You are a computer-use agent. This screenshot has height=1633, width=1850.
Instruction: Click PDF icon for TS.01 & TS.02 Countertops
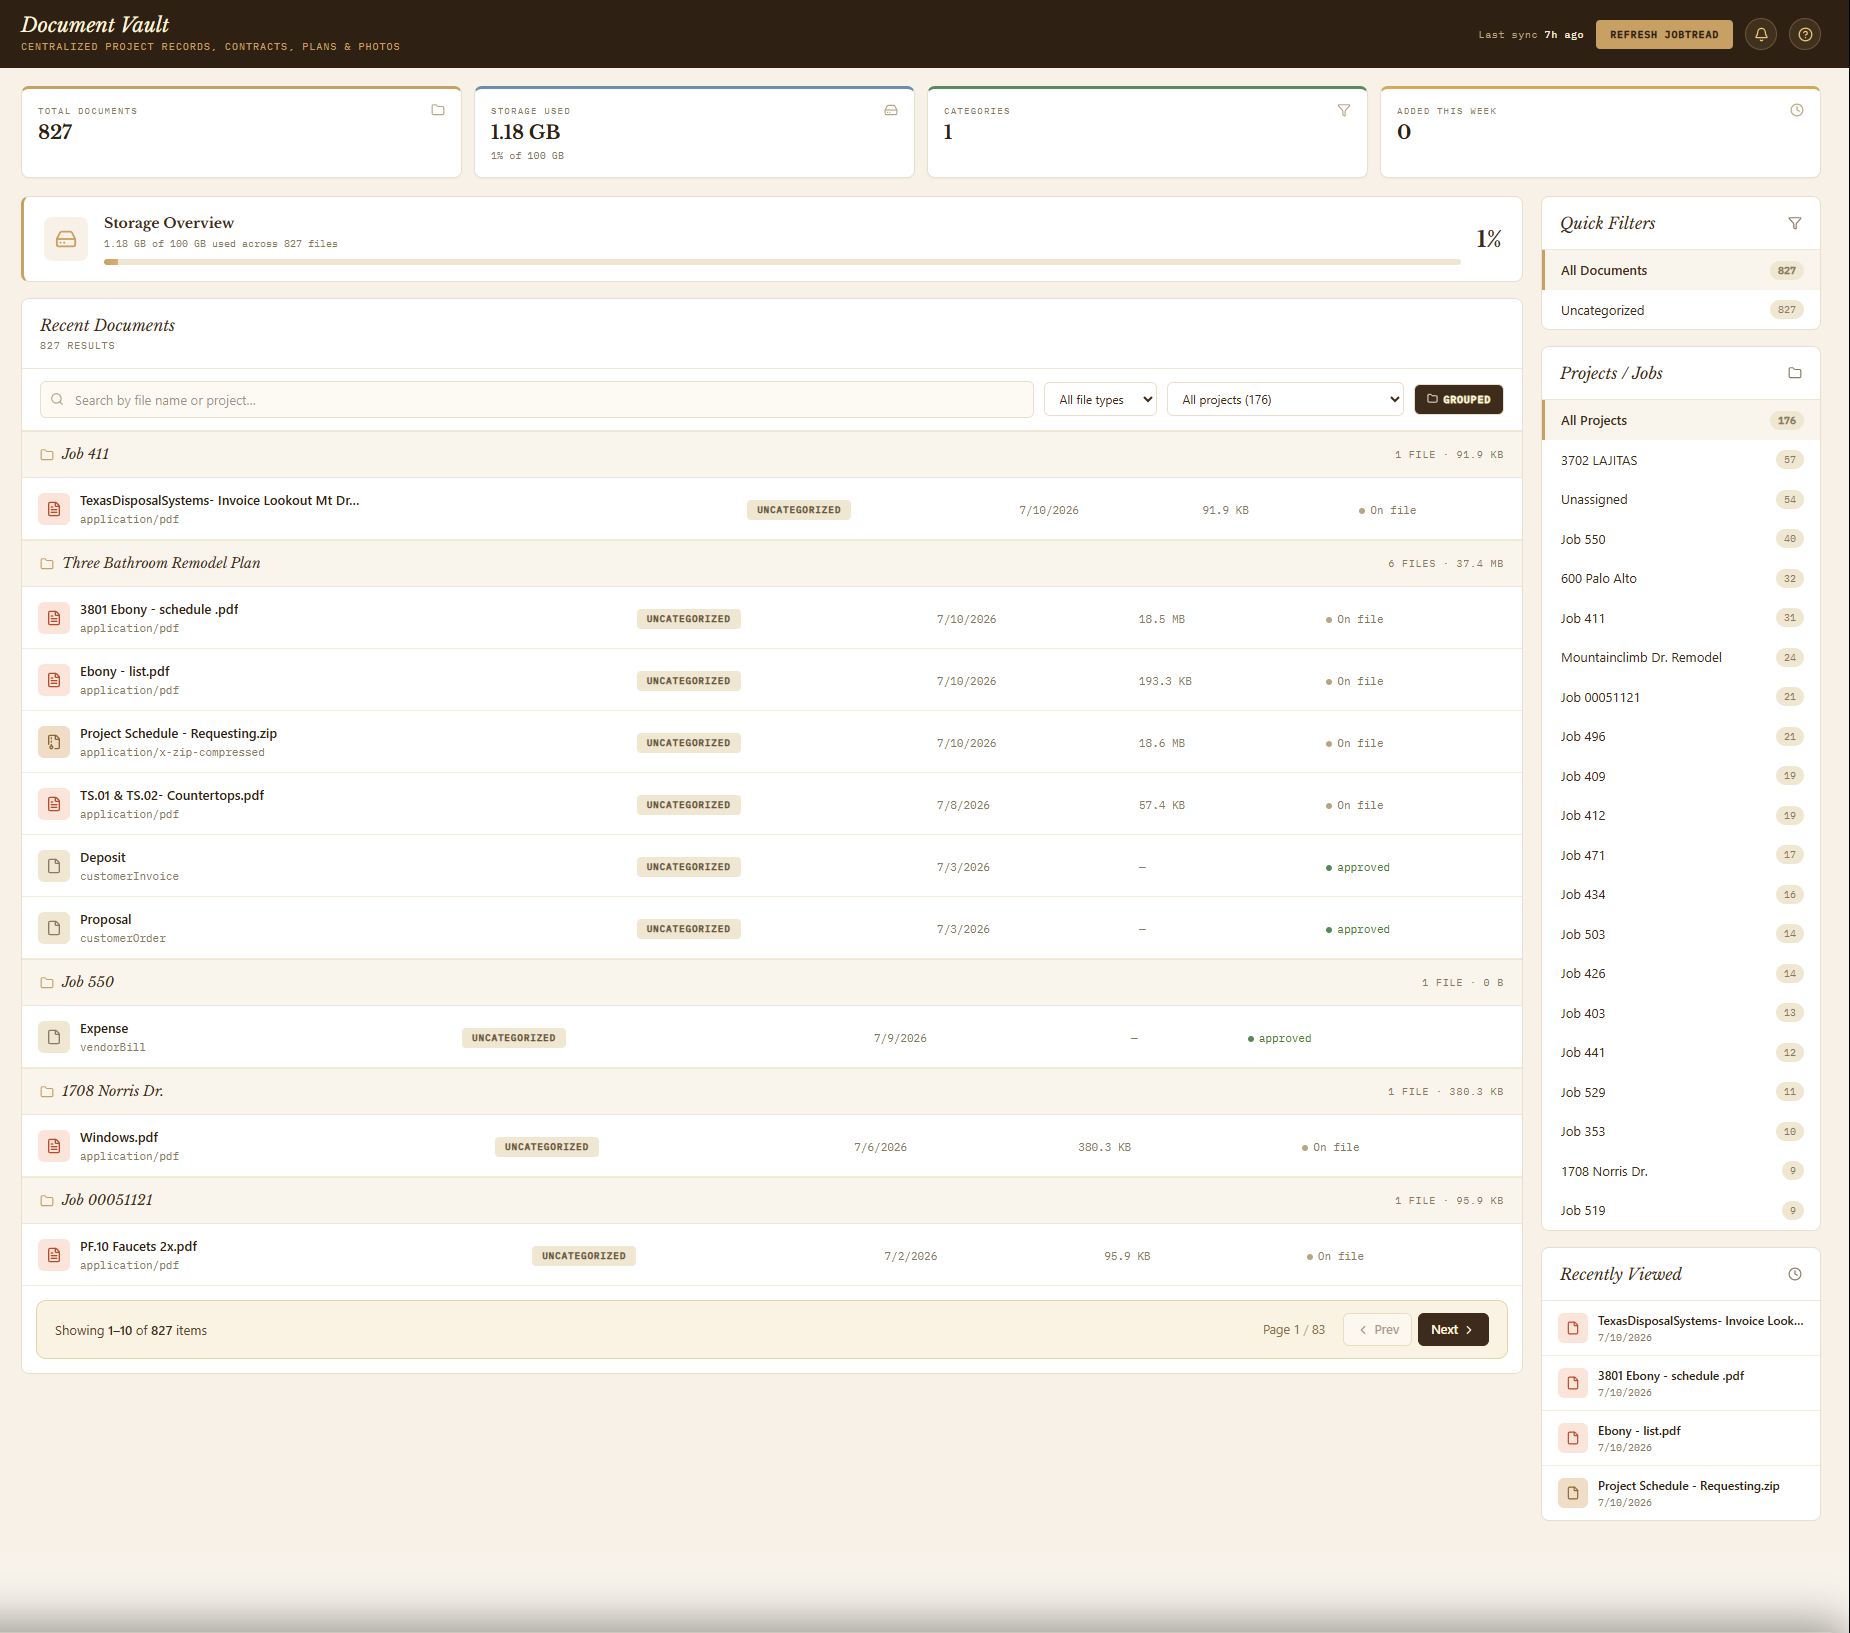pos(54,804)
